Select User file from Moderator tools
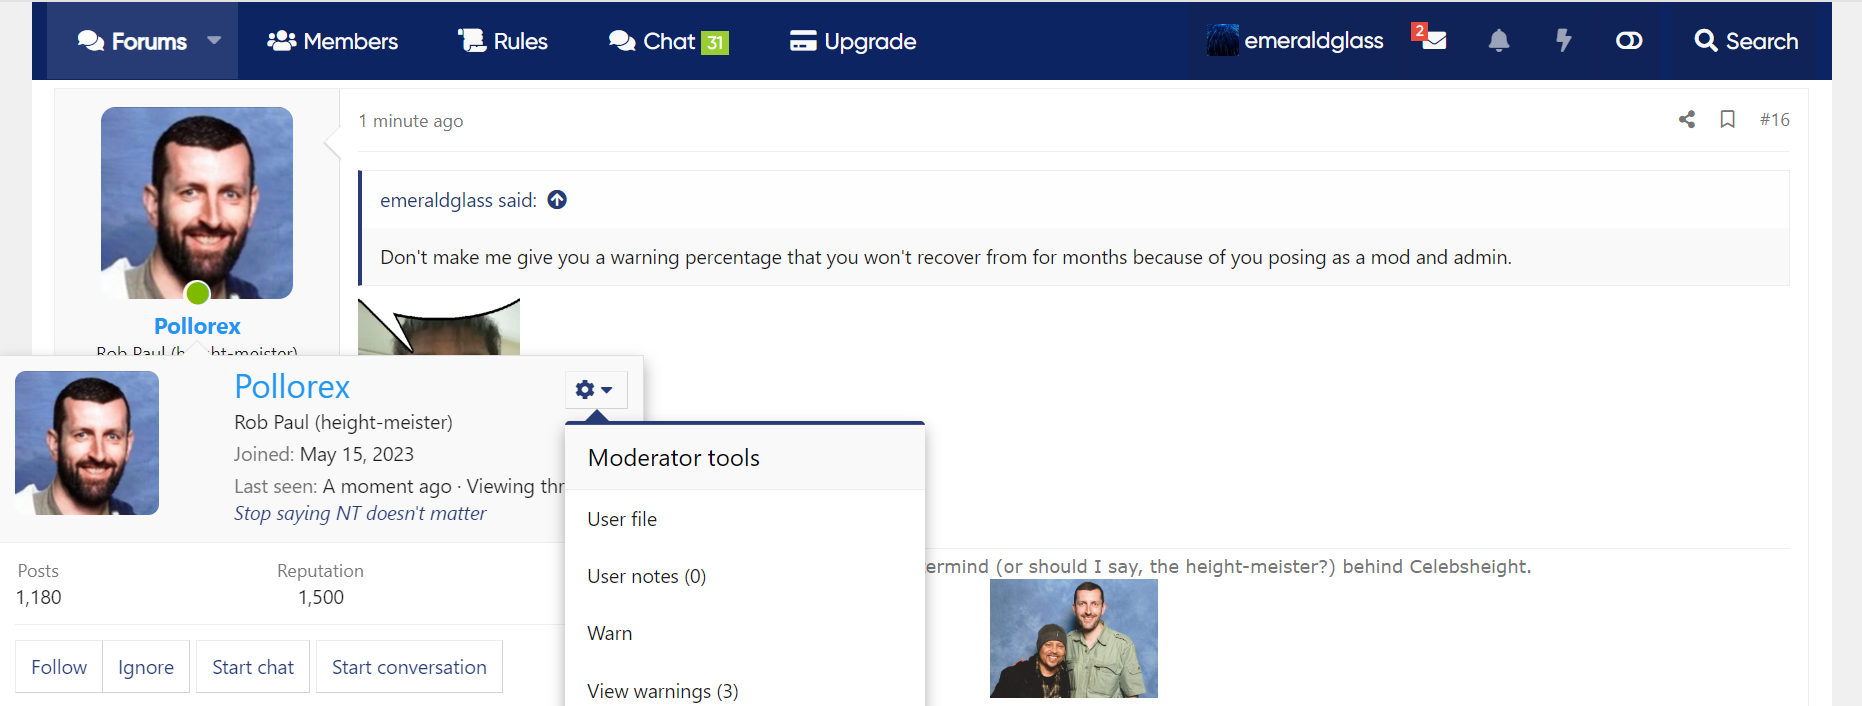Screen dimensions: 1862x706 pyautogui.click(x=622, y=519)
